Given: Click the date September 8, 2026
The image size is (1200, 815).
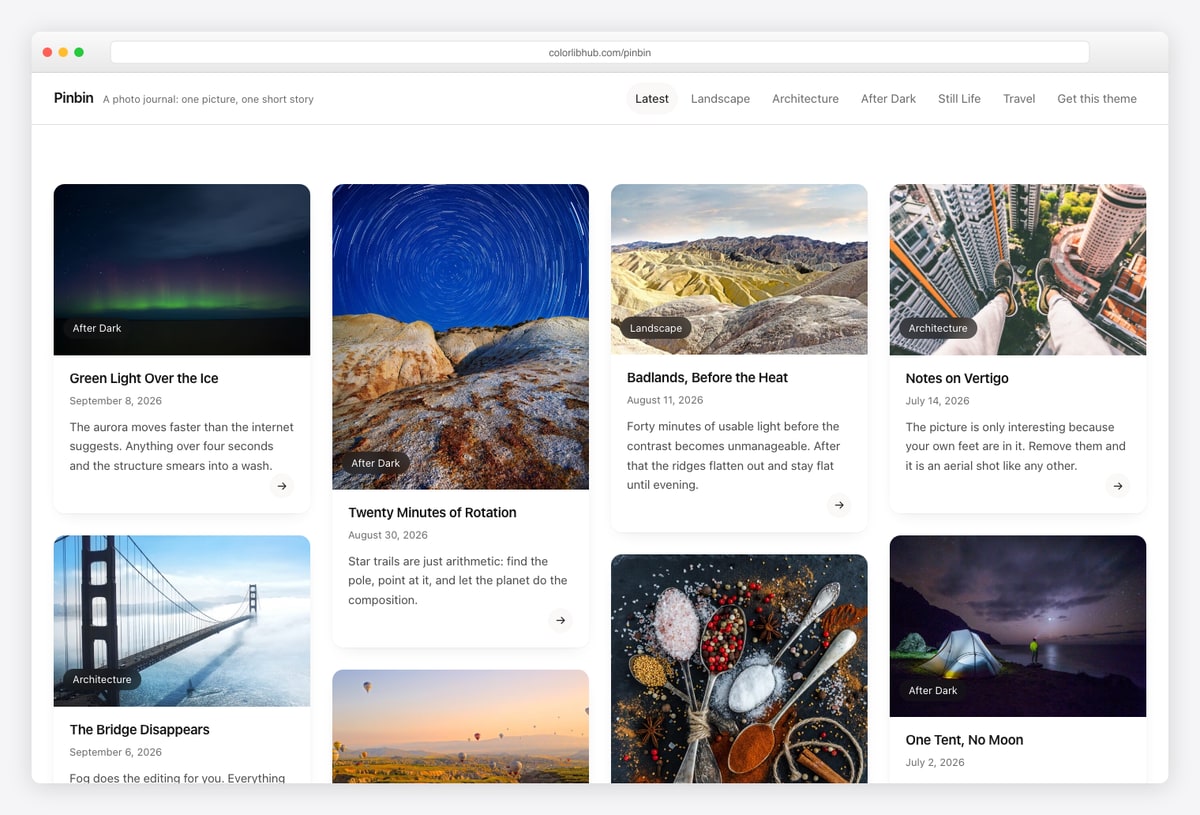Looking at the screenshot, I should (115, 401).
